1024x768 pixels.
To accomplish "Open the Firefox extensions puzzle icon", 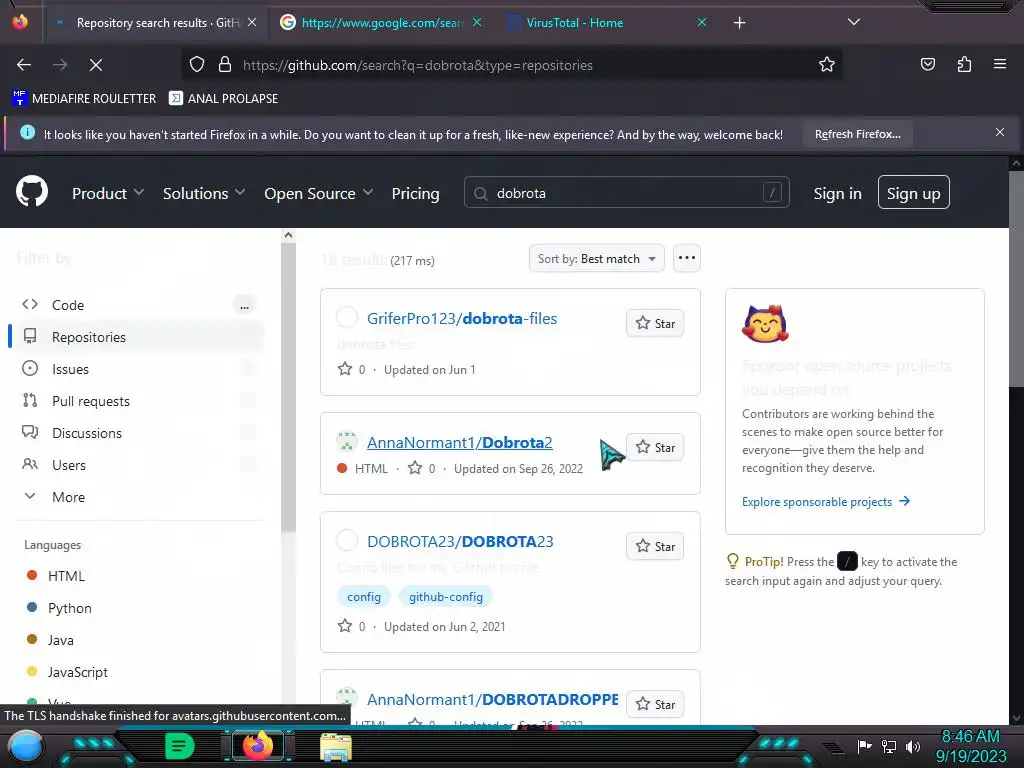I will point(964,65).
